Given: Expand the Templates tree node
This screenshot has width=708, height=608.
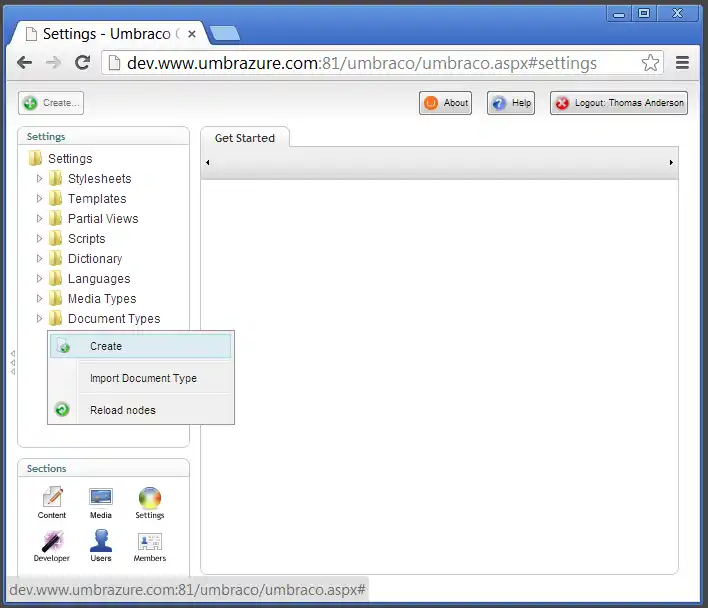Looking at the screenshot, I should point(39,198).
